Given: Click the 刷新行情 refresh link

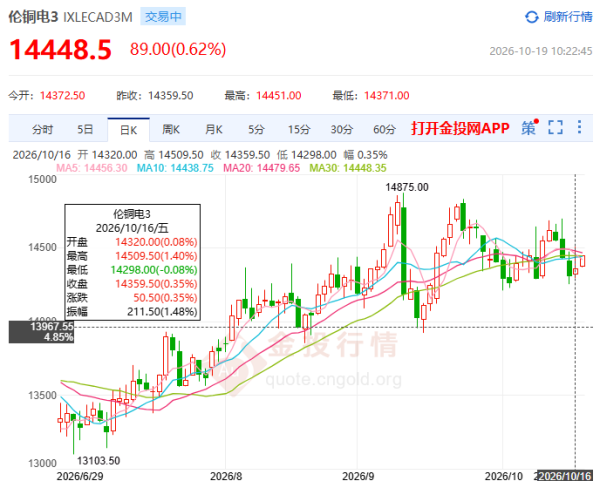Looking at the screenshot, I should 567,17.
